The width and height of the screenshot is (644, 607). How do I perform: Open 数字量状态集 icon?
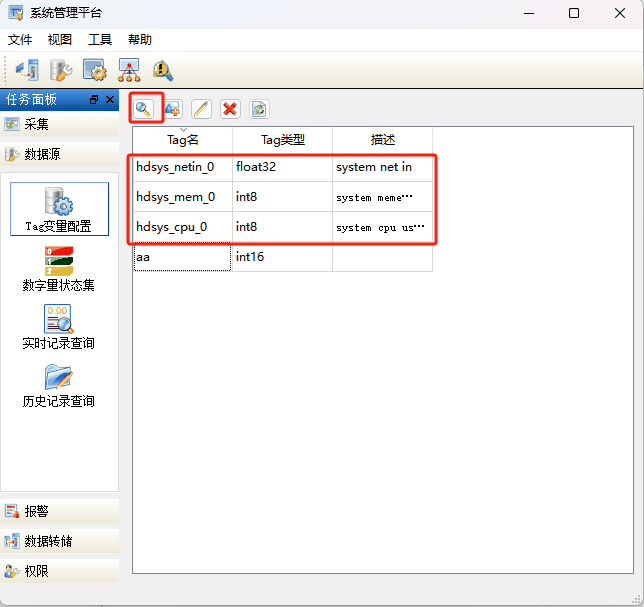tap(59, 268)
